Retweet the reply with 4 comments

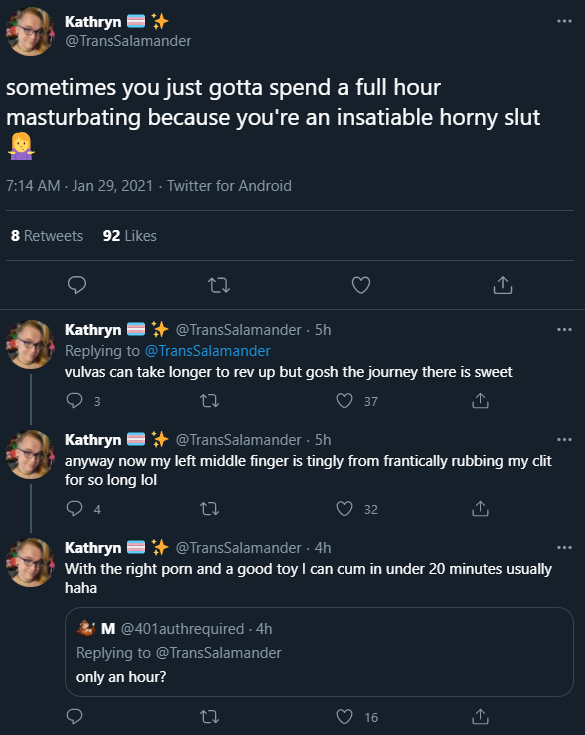pyautogui.click(x=209, y=509)
